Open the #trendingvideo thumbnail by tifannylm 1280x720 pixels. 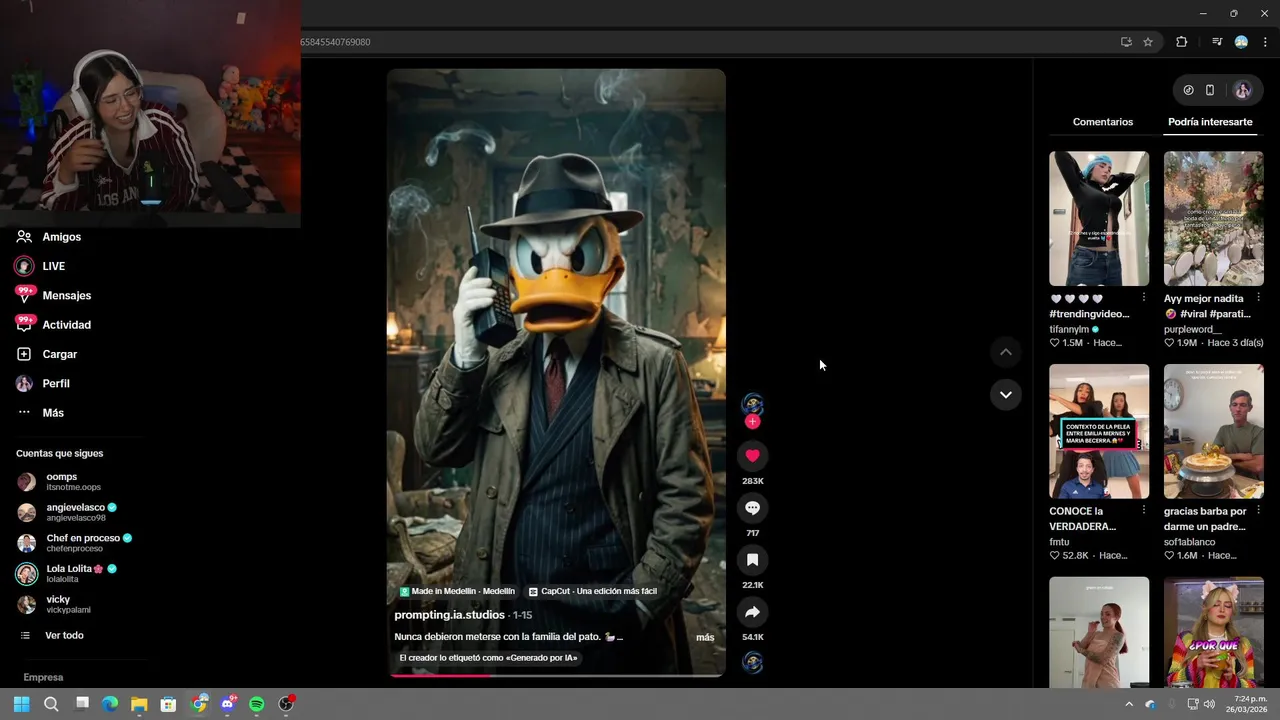tap(1099, 218)
